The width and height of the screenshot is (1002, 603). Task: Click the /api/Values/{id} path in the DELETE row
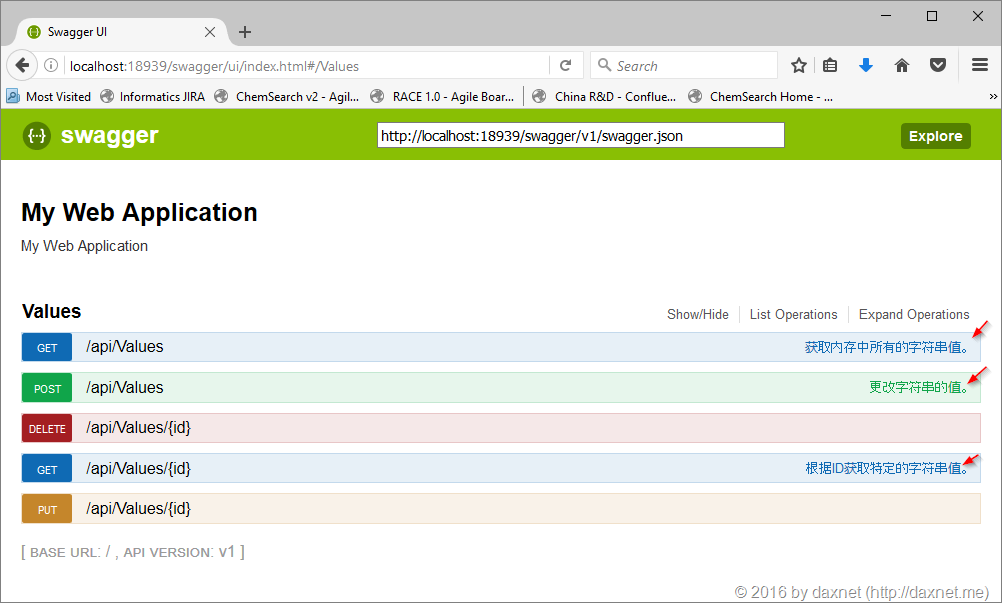(x=139, y=427)
